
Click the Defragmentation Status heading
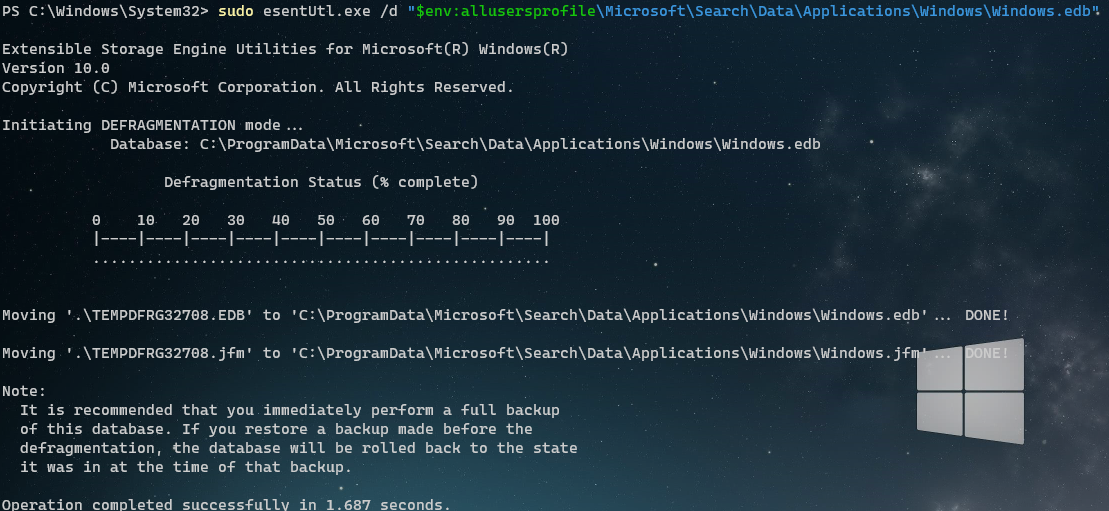coord(321,183)
